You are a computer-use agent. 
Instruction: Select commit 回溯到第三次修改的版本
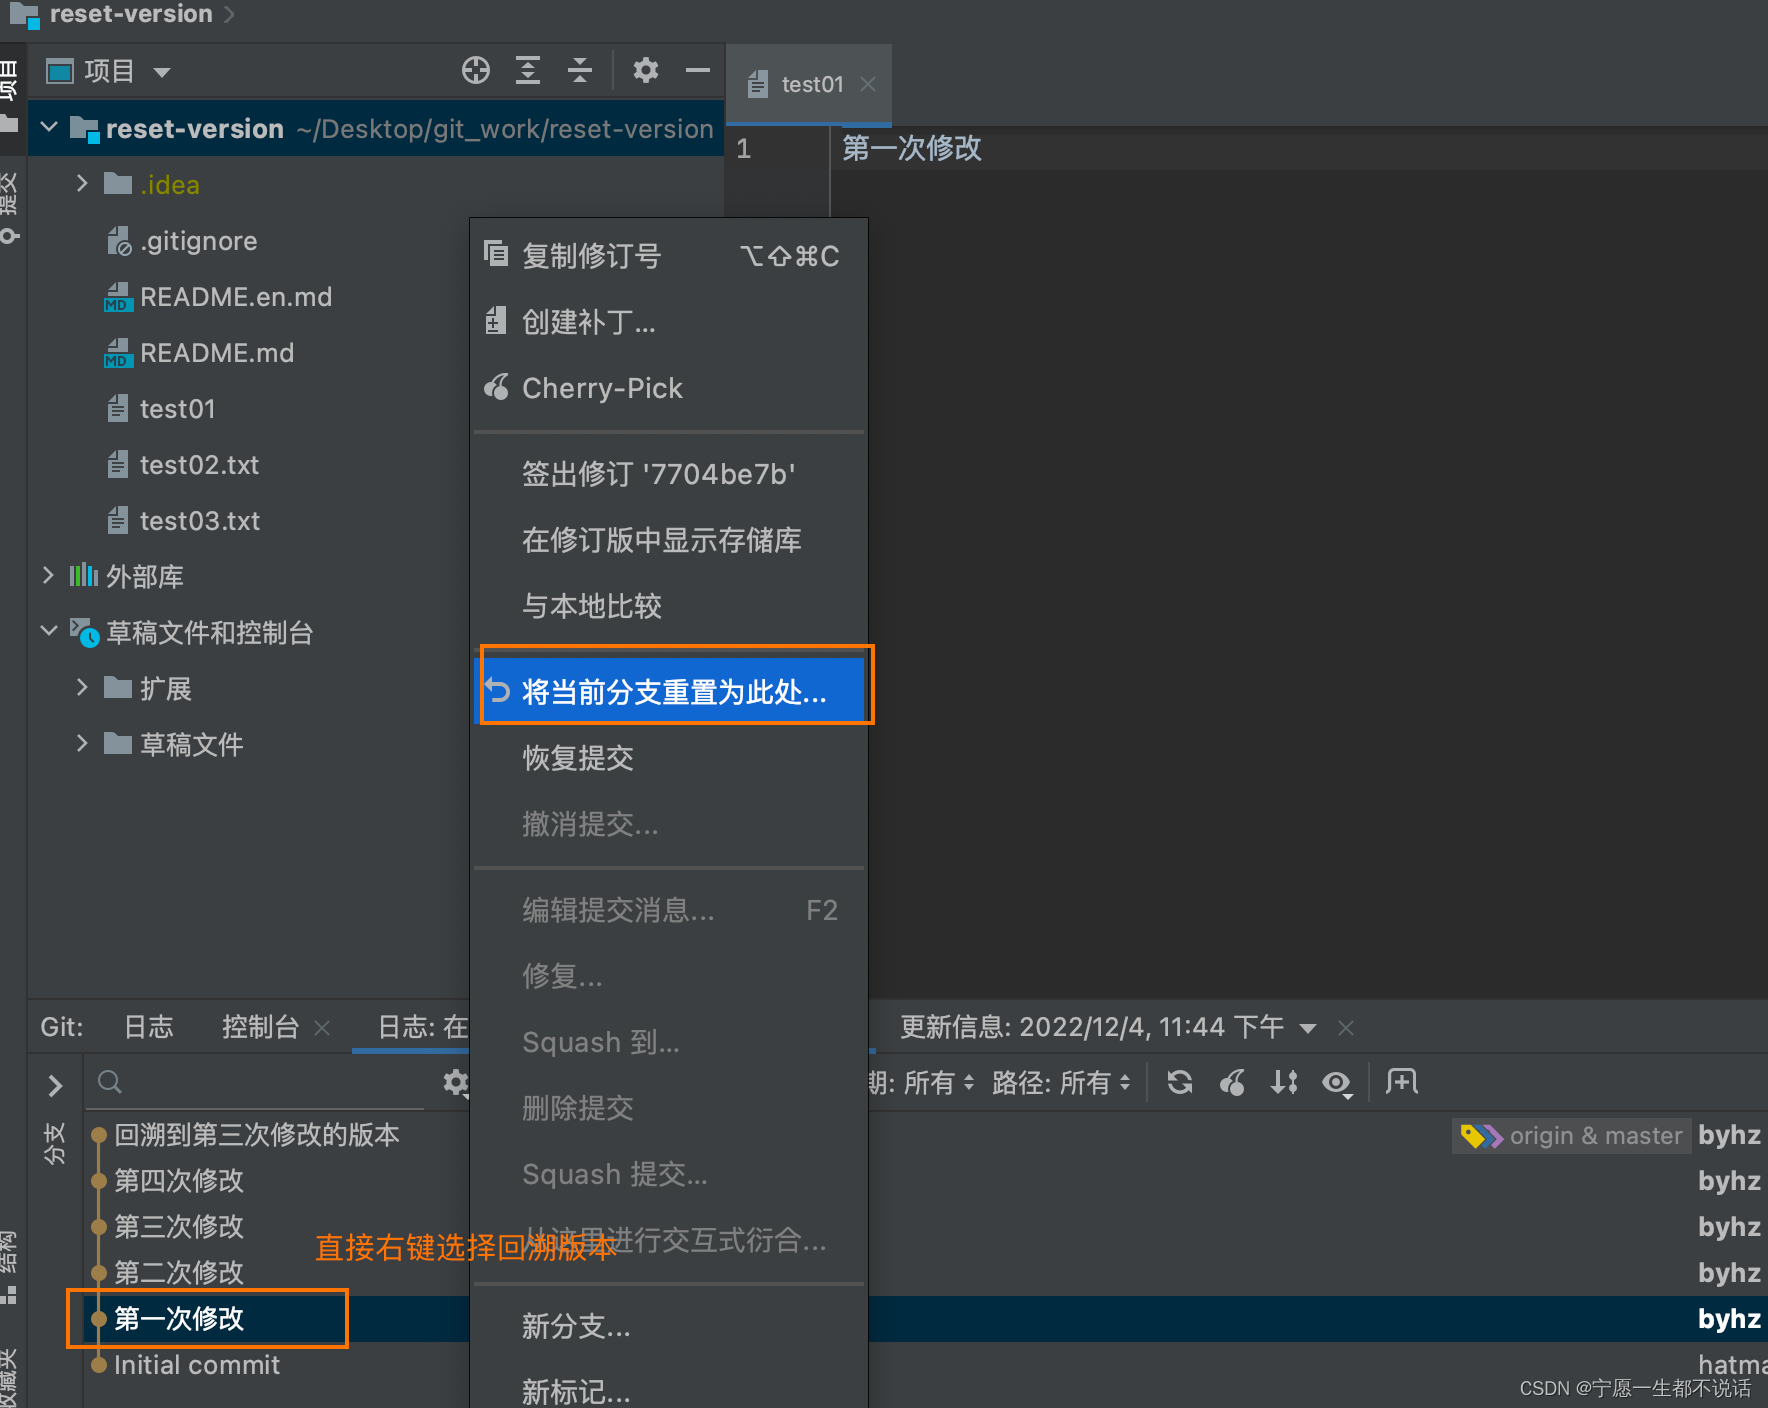[x=257, y=1135]
